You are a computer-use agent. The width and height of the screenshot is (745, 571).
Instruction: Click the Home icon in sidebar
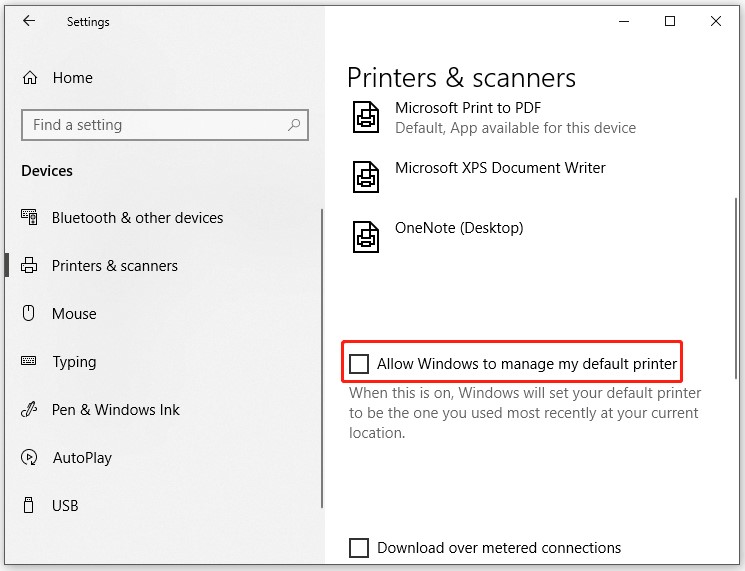(x=30, y=78)
